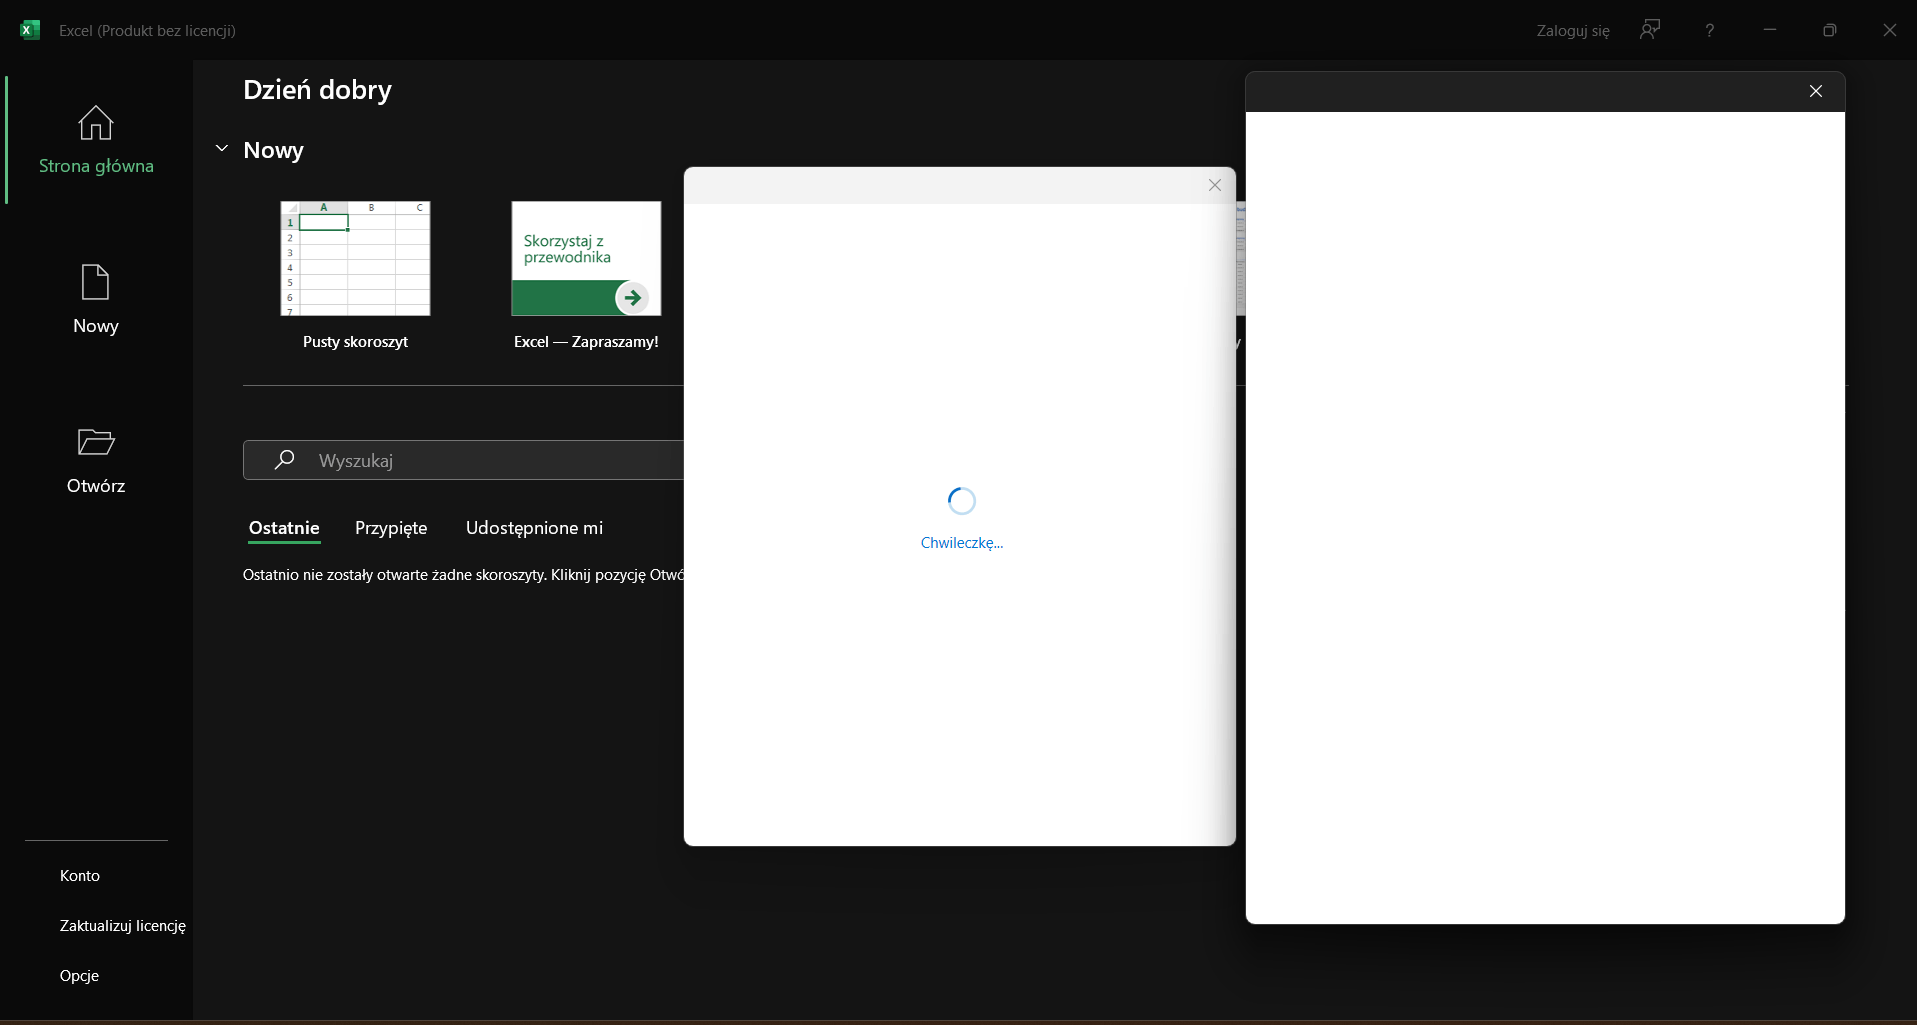Switch to the Udostępnione mi tab
The image size is (1917, 1025).
(x=534, y=528)
